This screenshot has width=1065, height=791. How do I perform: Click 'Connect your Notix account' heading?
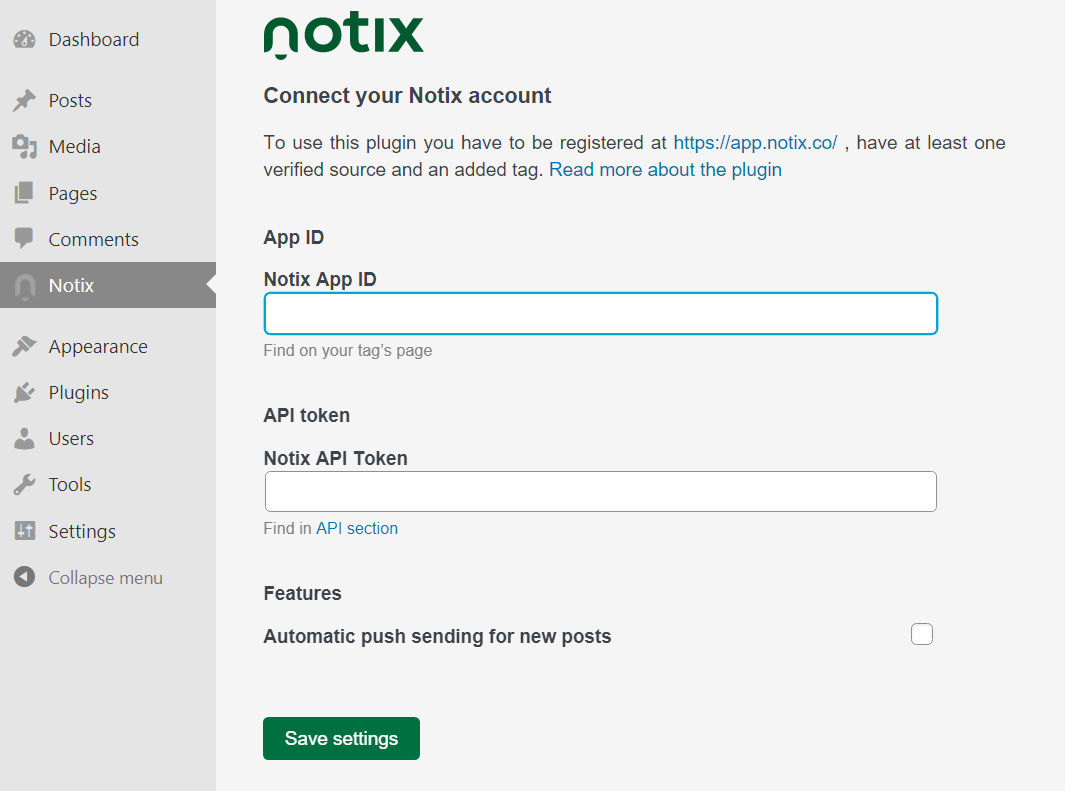click(x=408, y=96)
